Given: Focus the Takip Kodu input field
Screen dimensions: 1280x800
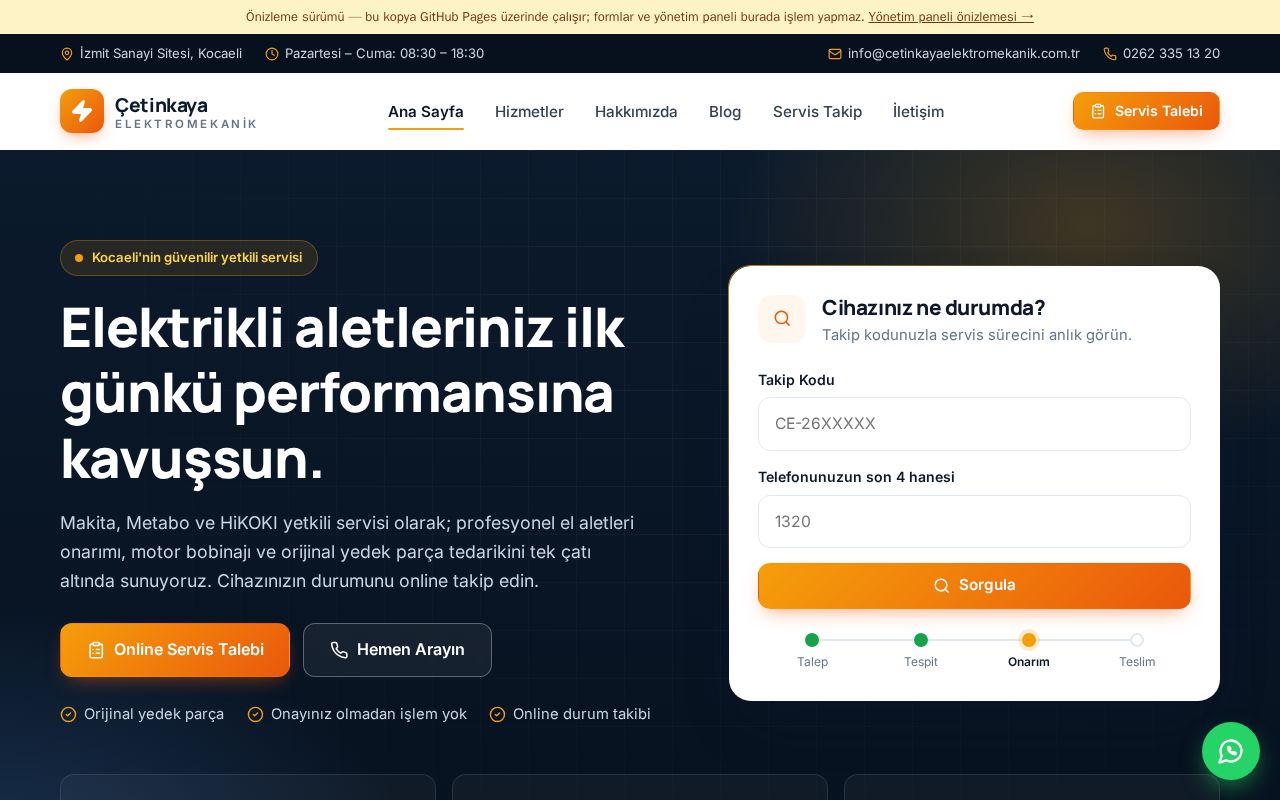Looking at the screenshot, I should coord(974,424).
